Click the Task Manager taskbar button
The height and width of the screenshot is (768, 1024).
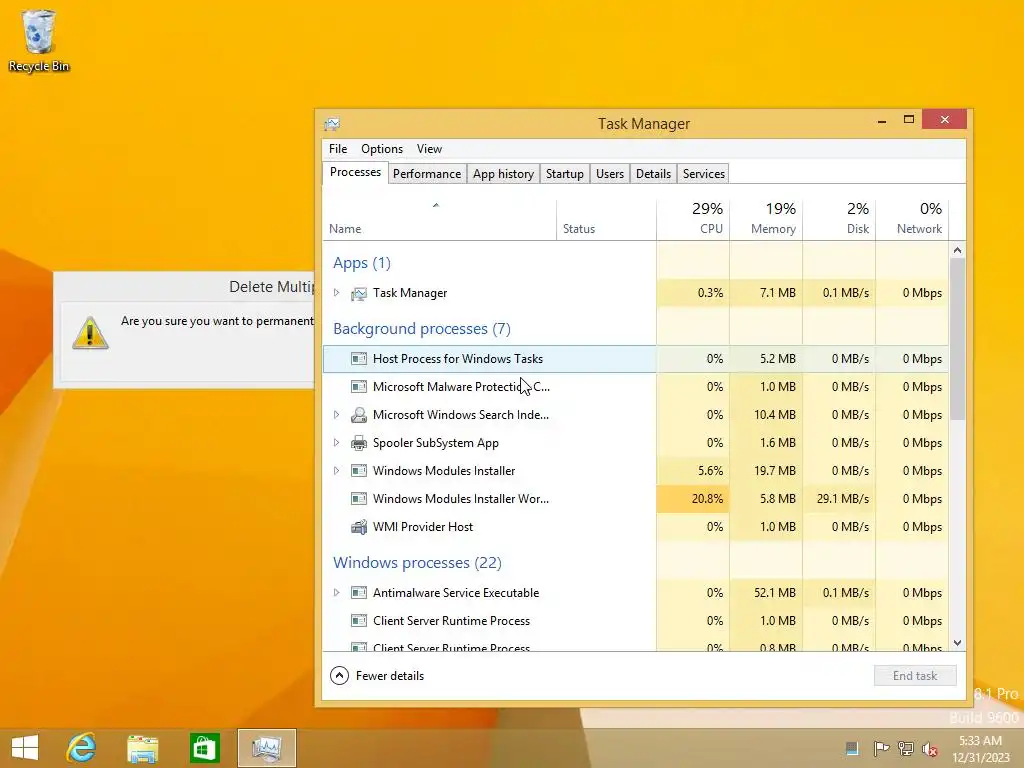(266, 748)
